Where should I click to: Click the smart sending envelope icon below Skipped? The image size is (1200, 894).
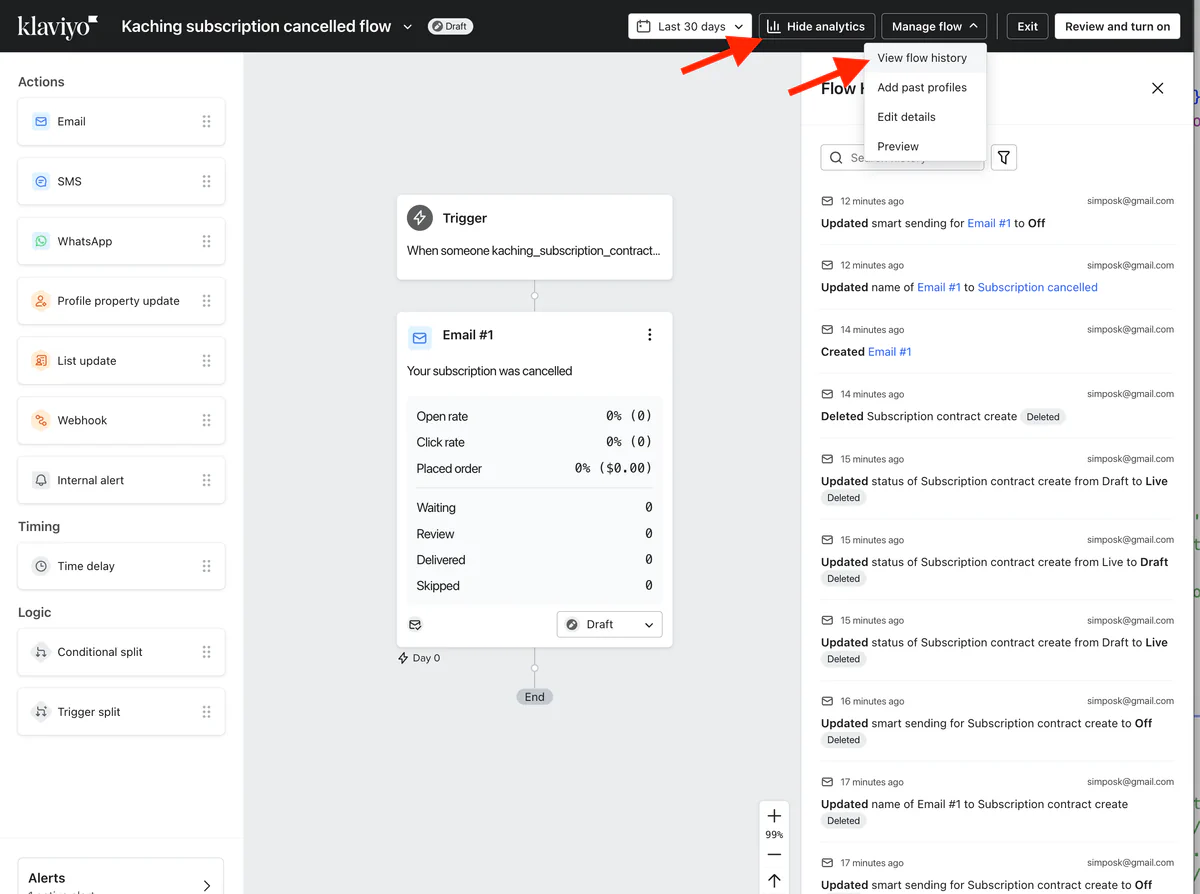click(415, 624)
